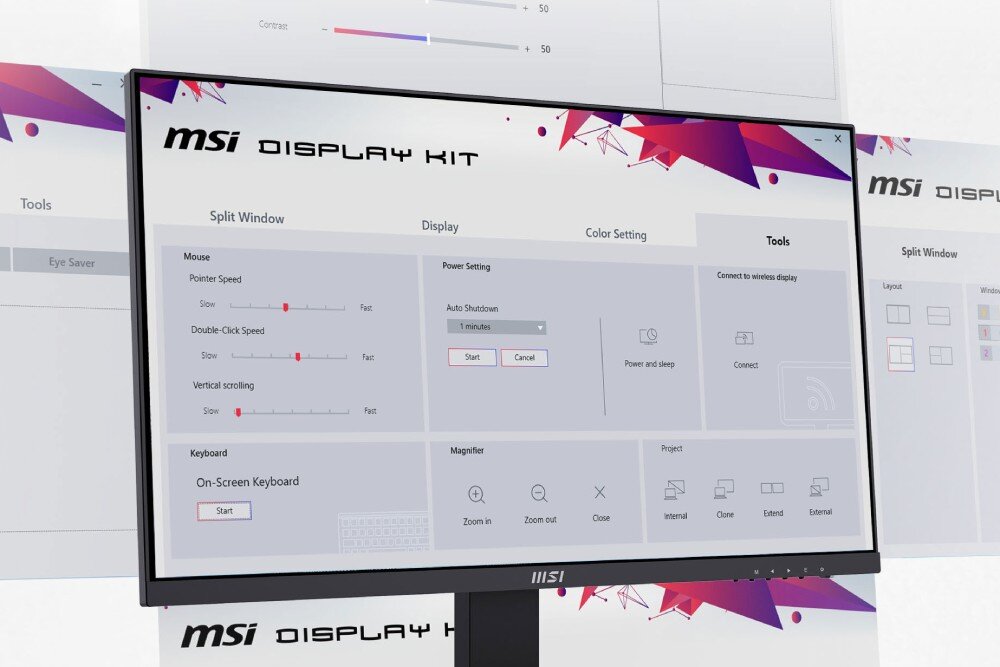Switch to the Split Window tab
This screenshot has height=667, width=1000.
[246, 217]
